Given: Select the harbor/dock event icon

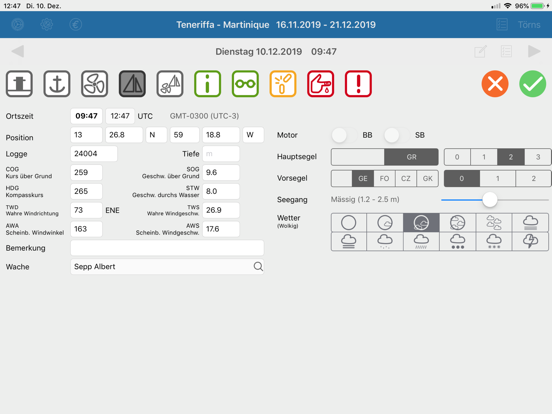Looking at the screenshot, I should 19,84.
